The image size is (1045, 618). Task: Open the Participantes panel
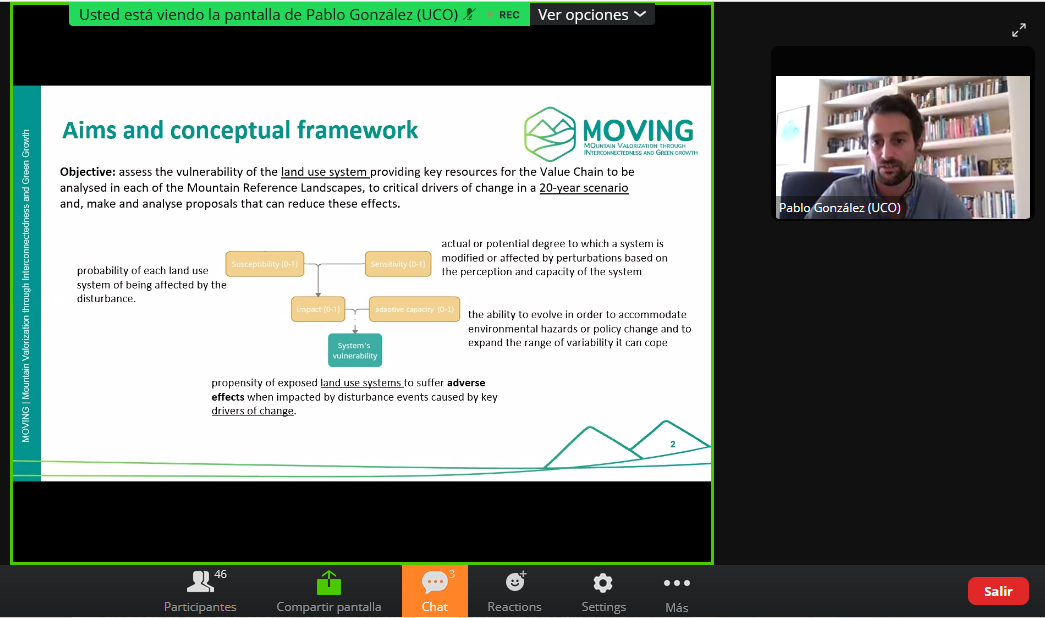coord(199,590)
